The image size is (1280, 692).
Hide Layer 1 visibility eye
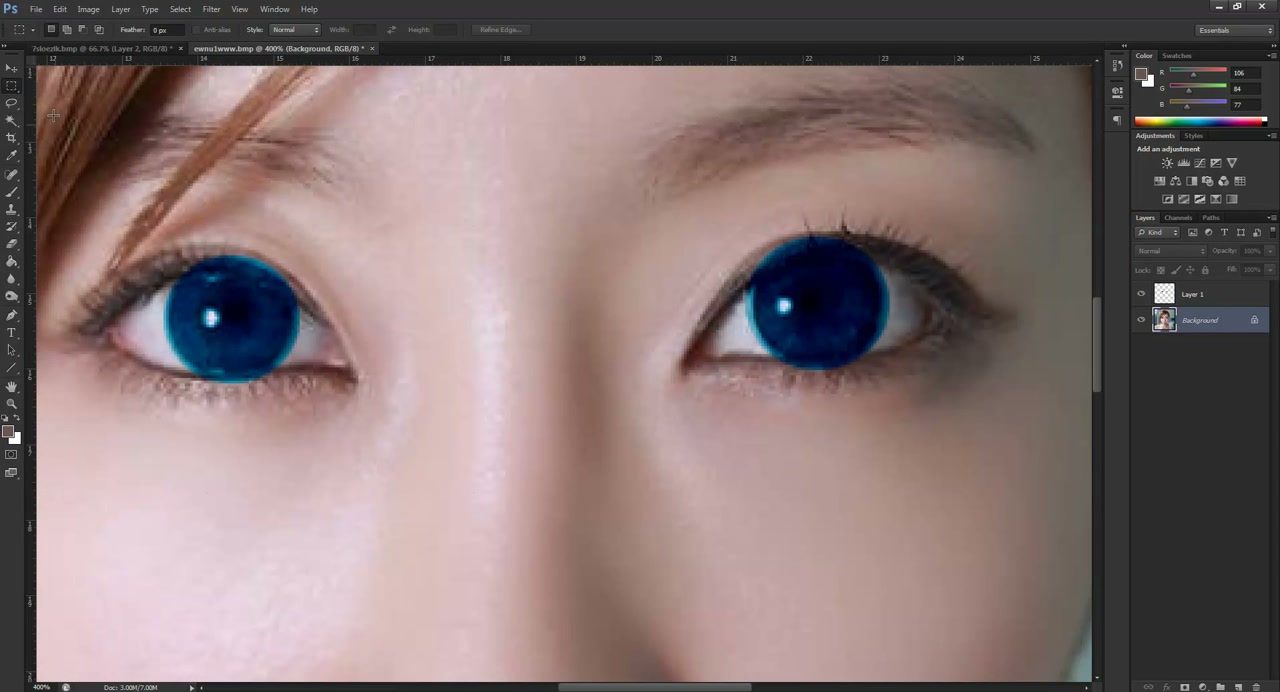pos(1141,294)
